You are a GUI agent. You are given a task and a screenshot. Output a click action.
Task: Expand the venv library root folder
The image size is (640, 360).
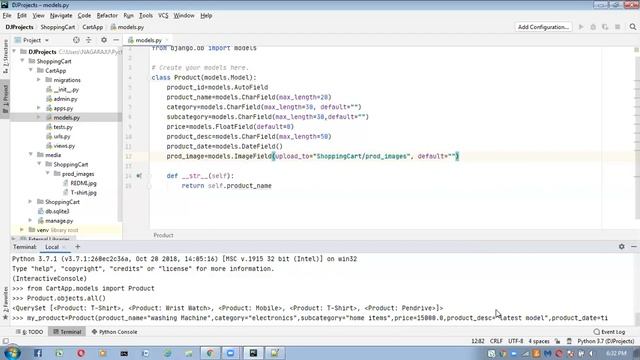22,230
